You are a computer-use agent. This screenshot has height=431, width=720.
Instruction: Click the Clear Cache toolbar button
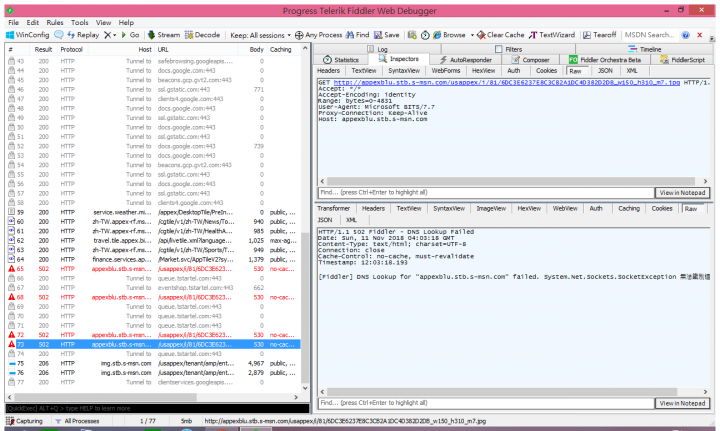501,35
